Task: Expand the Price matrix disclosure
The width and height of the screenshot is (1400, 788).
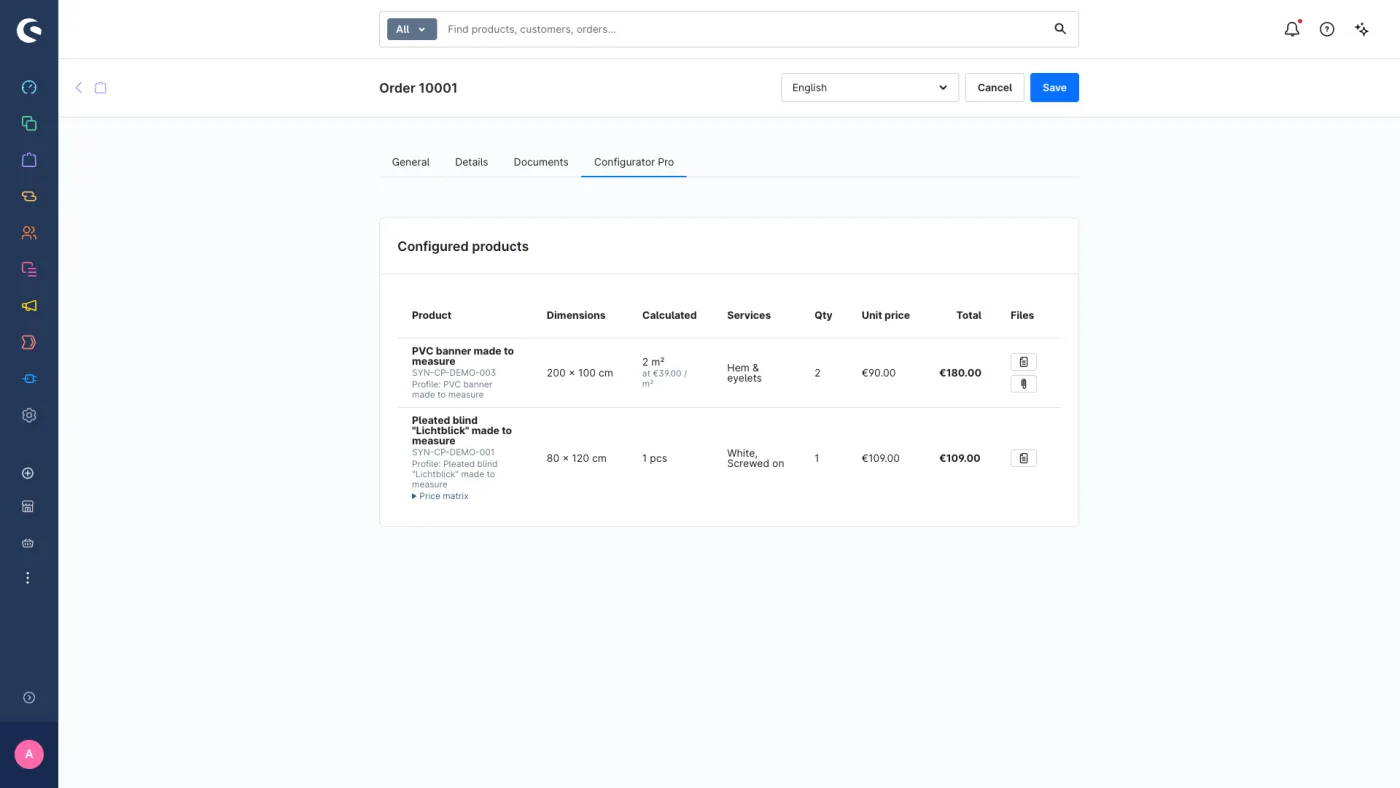Action: pos(440,496)
